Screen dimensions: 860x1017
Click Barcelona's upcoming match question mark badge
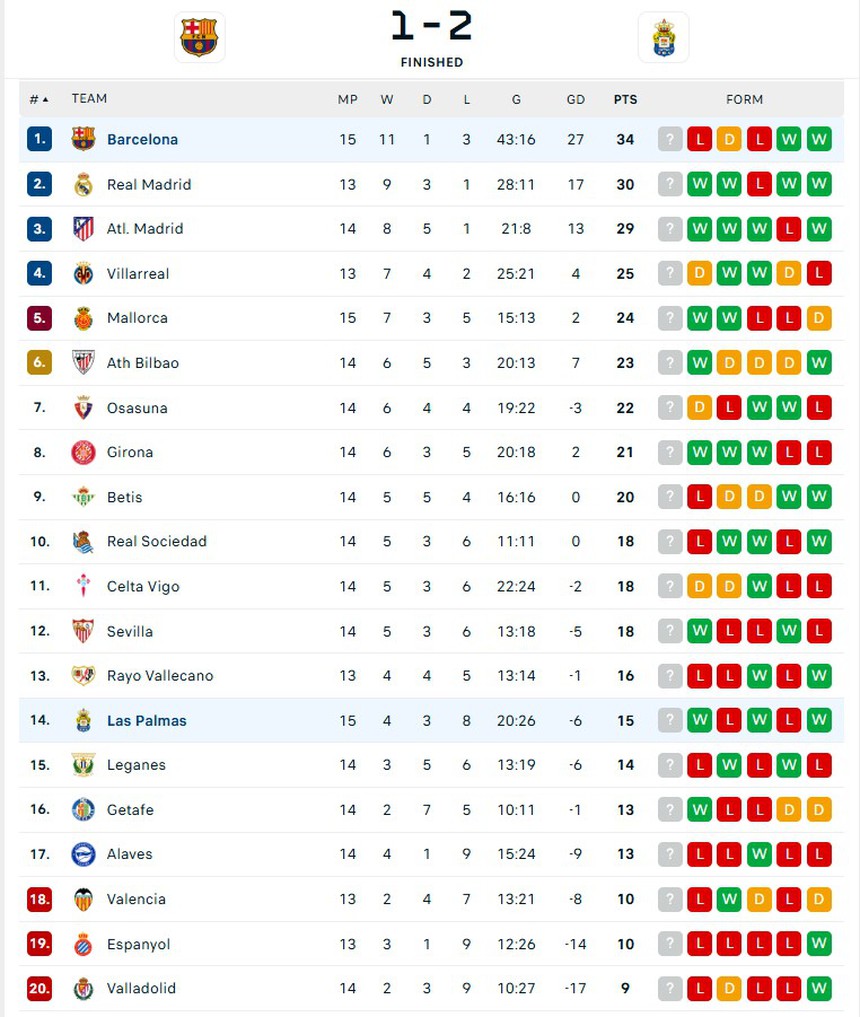(x=670, y=139)
